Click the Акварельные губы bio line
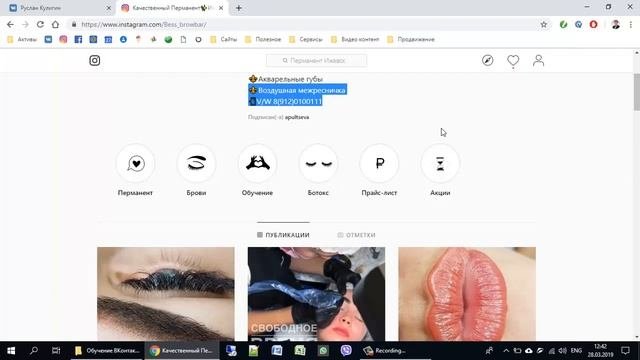Viewport: 640px width, 360px height. [x=286, y=79]
